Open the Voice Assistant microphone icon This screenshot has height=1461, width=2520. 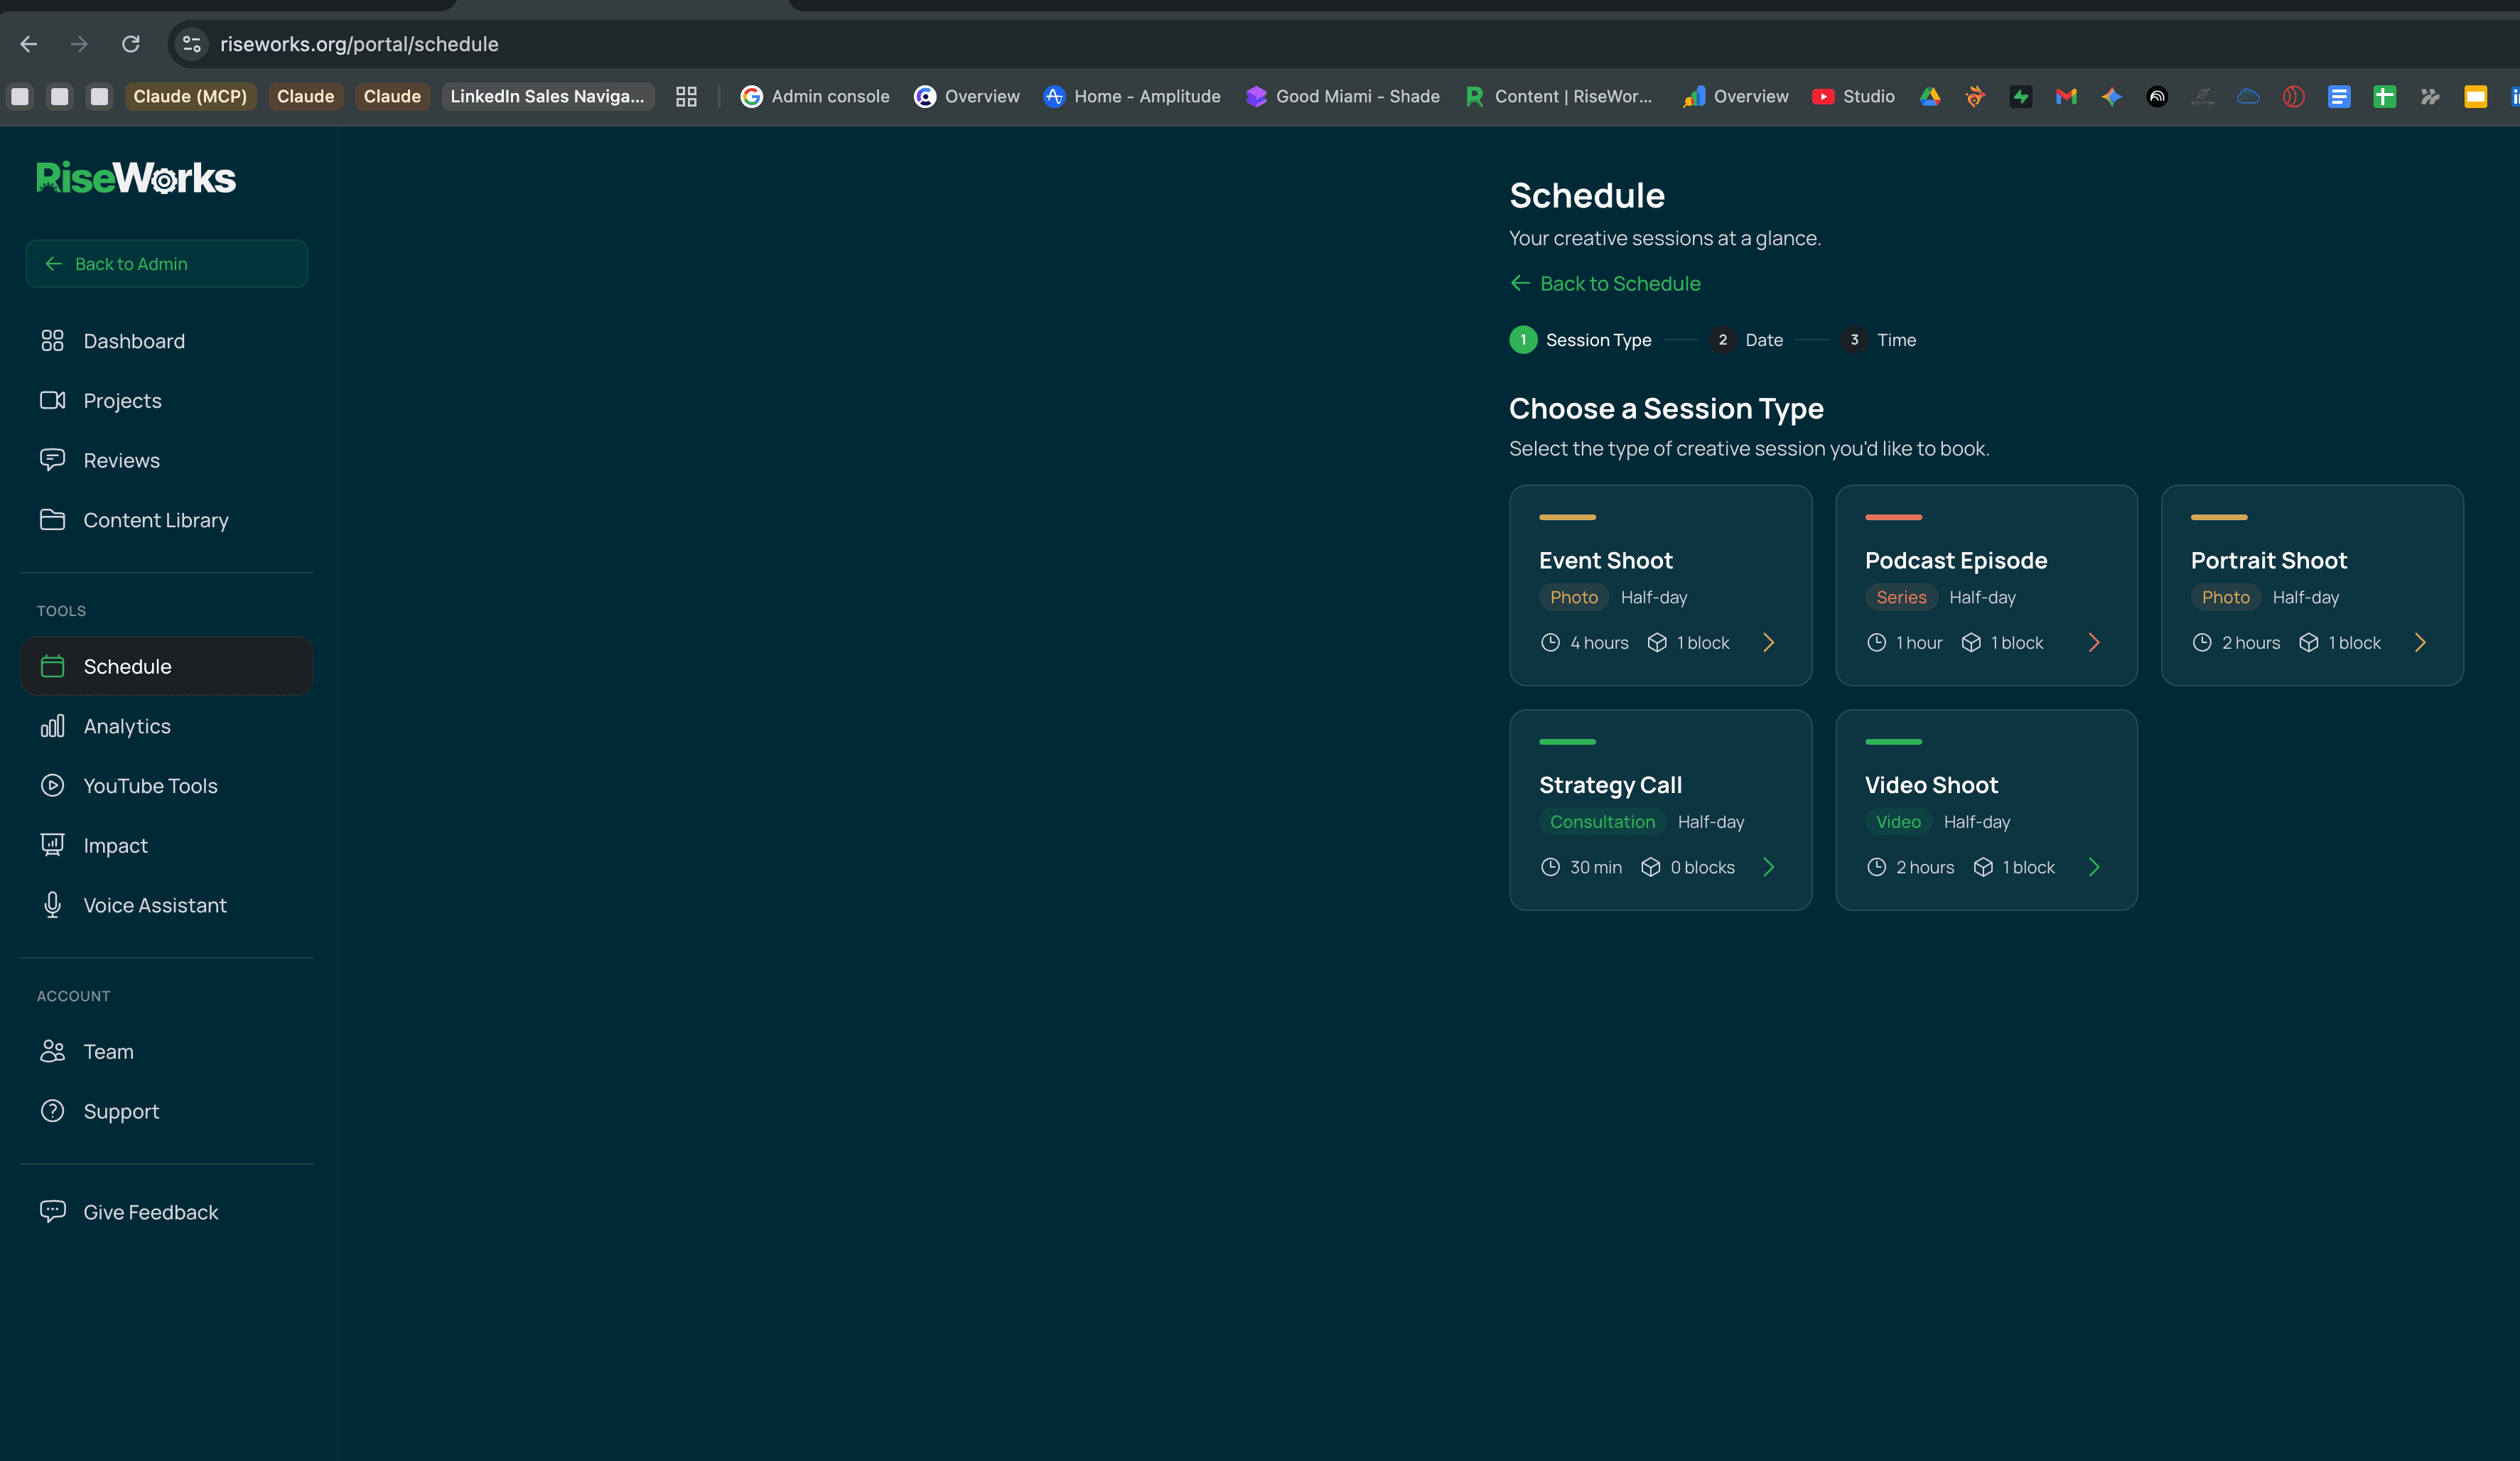pyautogui.click(x=52, y=905)
